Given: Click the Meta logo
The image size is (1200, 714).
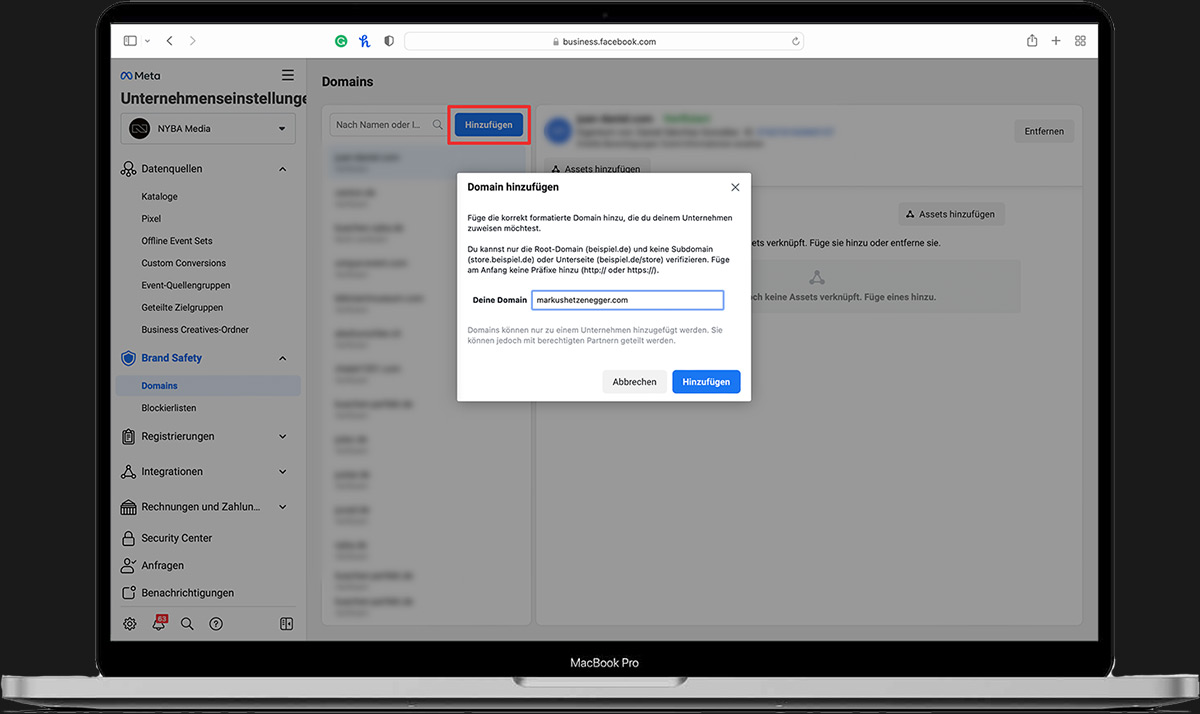Looking at the screenshot, I should click(x=140, y=75).
